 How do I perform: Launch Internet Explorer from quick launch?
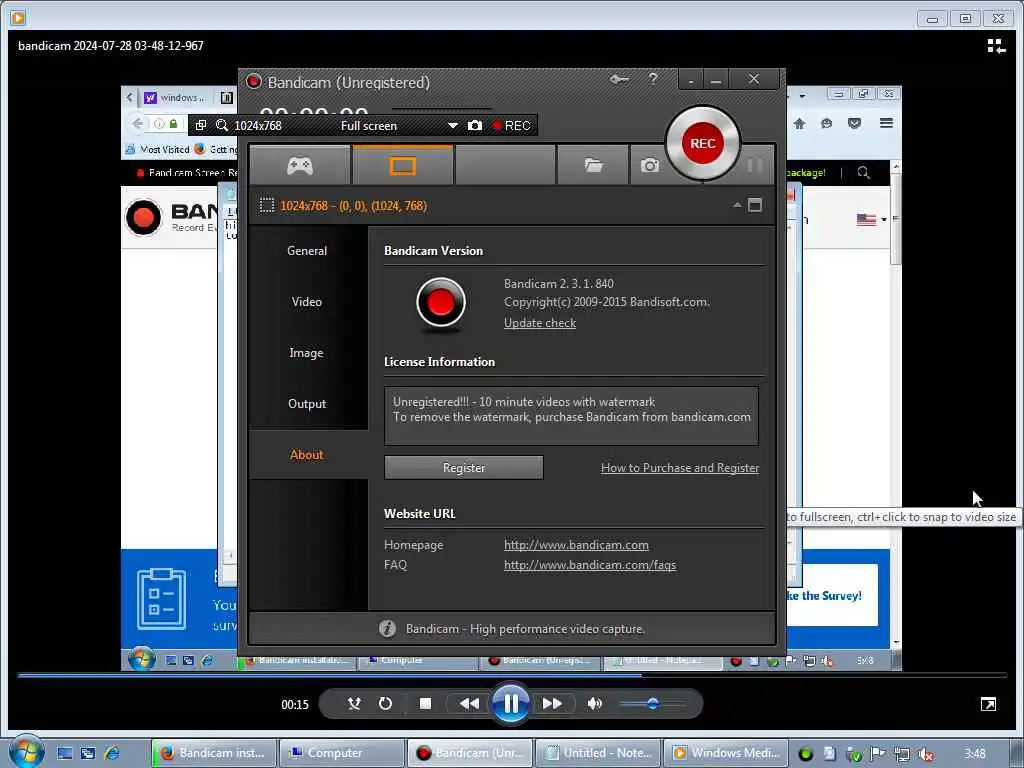tap(112, 753)
